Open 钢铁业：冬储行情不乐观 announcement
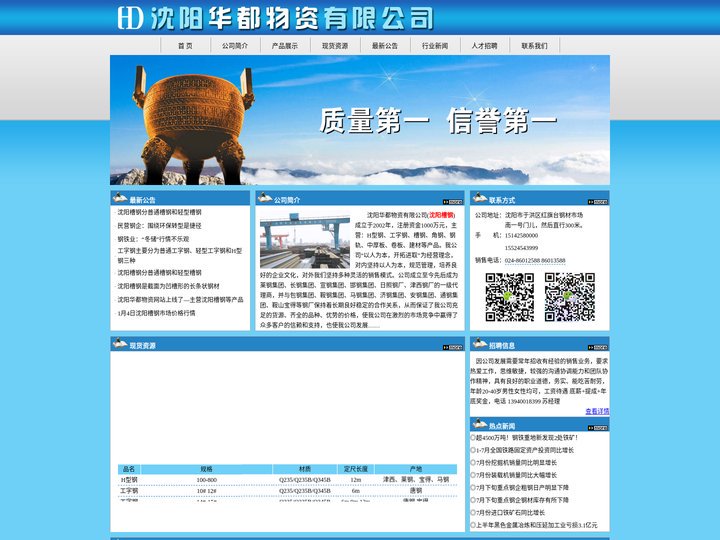Screen dimensions: 720x540 coord(153,239)
